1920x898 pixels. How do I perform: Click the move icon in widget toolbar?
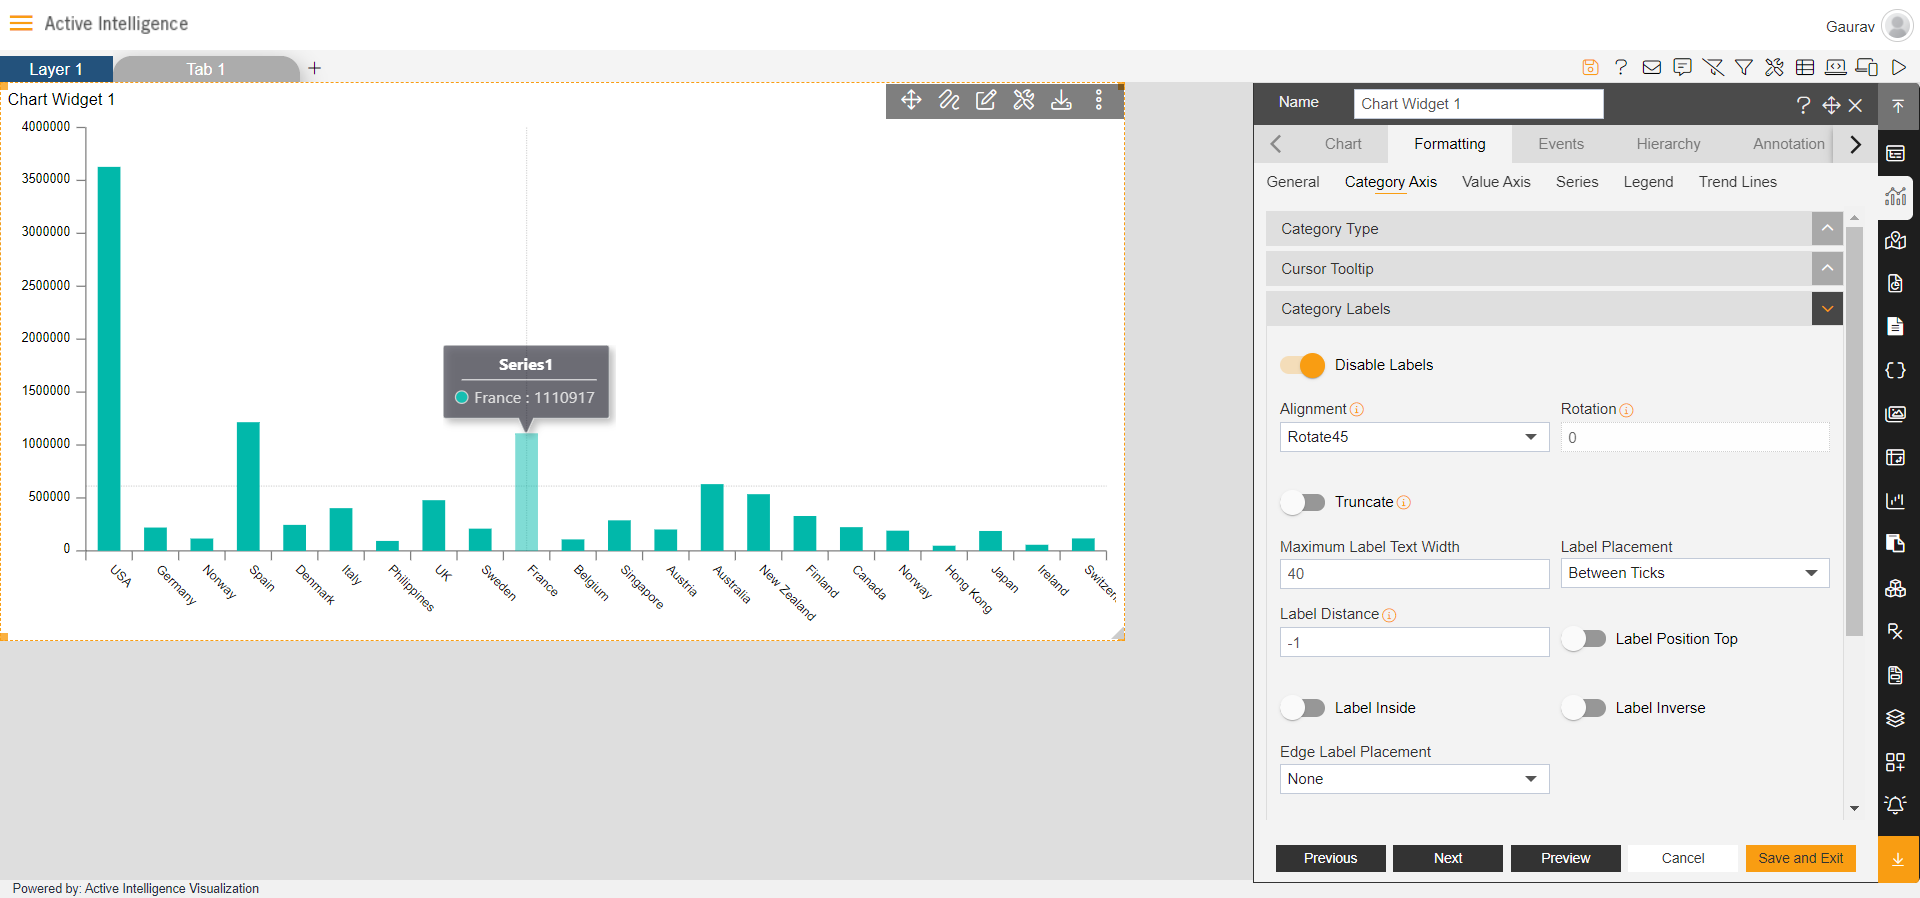(911, 100)
